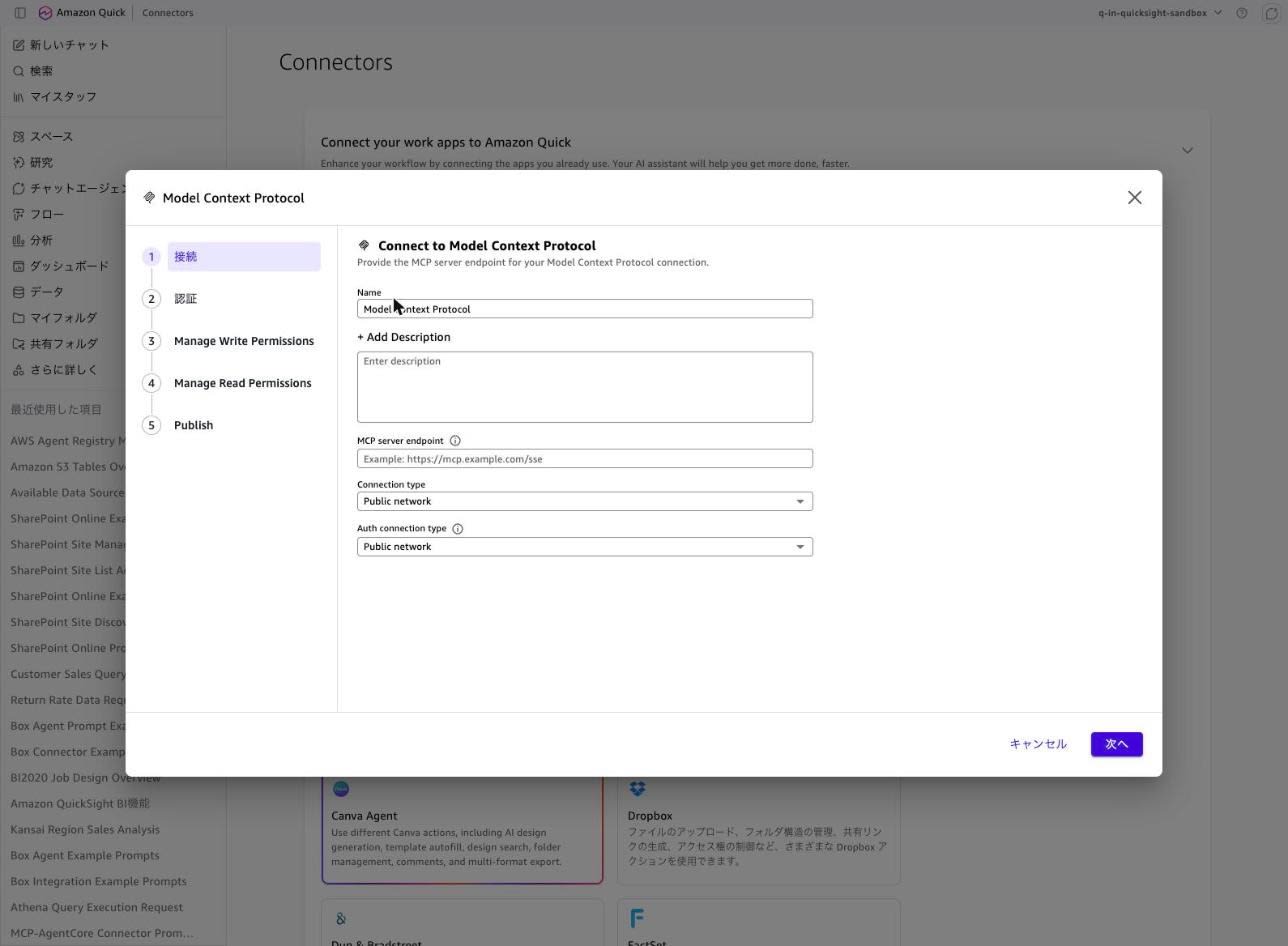Open recent item Box Integration Example Prompts
Image resolution: width=1288 pixels, height=946 pixels.
98,882
